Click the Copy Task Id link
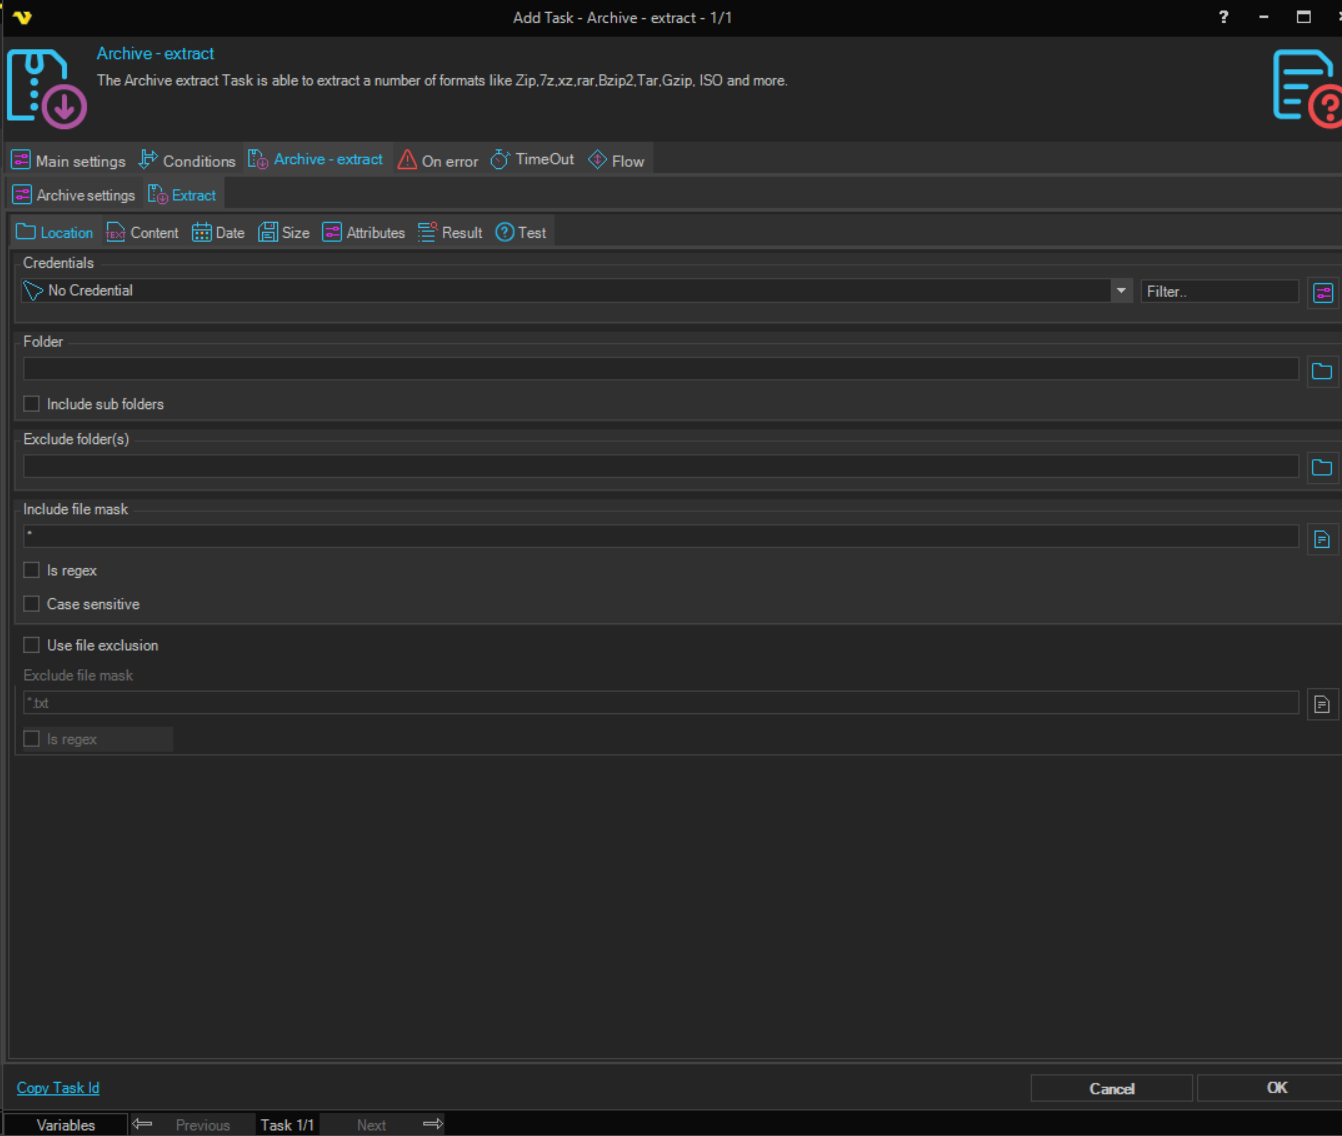Viewport: 1342px width, 1136px height. pos(58,1088)
